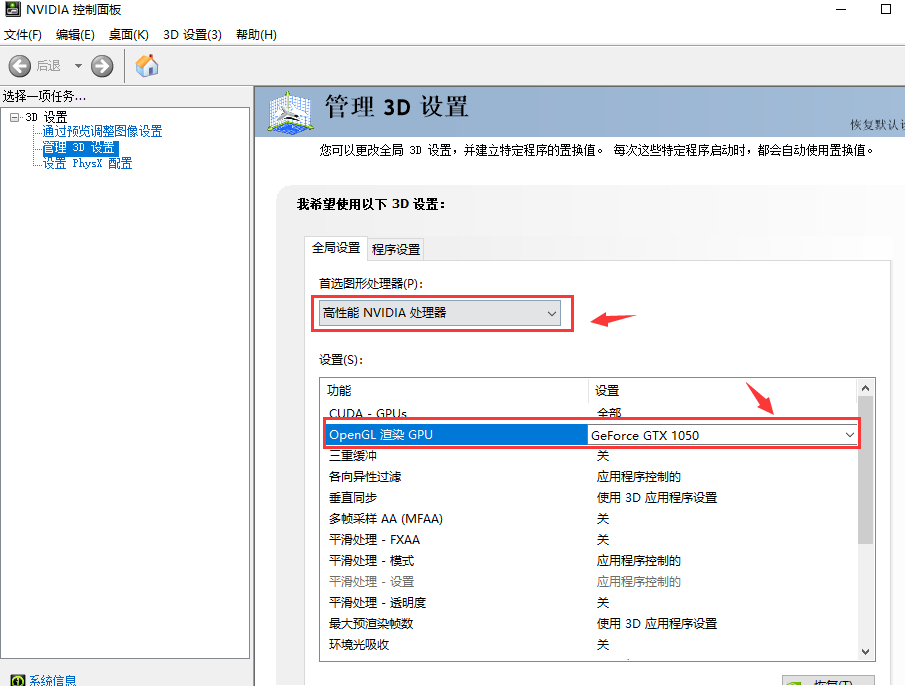Viewport: 905px width, 686px height.
Task: Open the 桌面(K) menu
Action: pyautogui.click(x=129, y=35)
